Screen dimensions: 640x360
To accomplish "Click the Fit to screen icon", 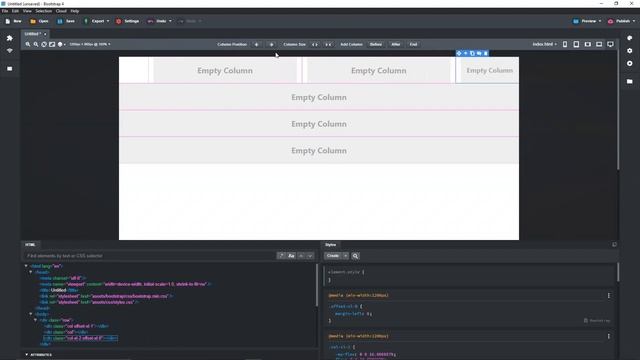I will coord(52,44).
